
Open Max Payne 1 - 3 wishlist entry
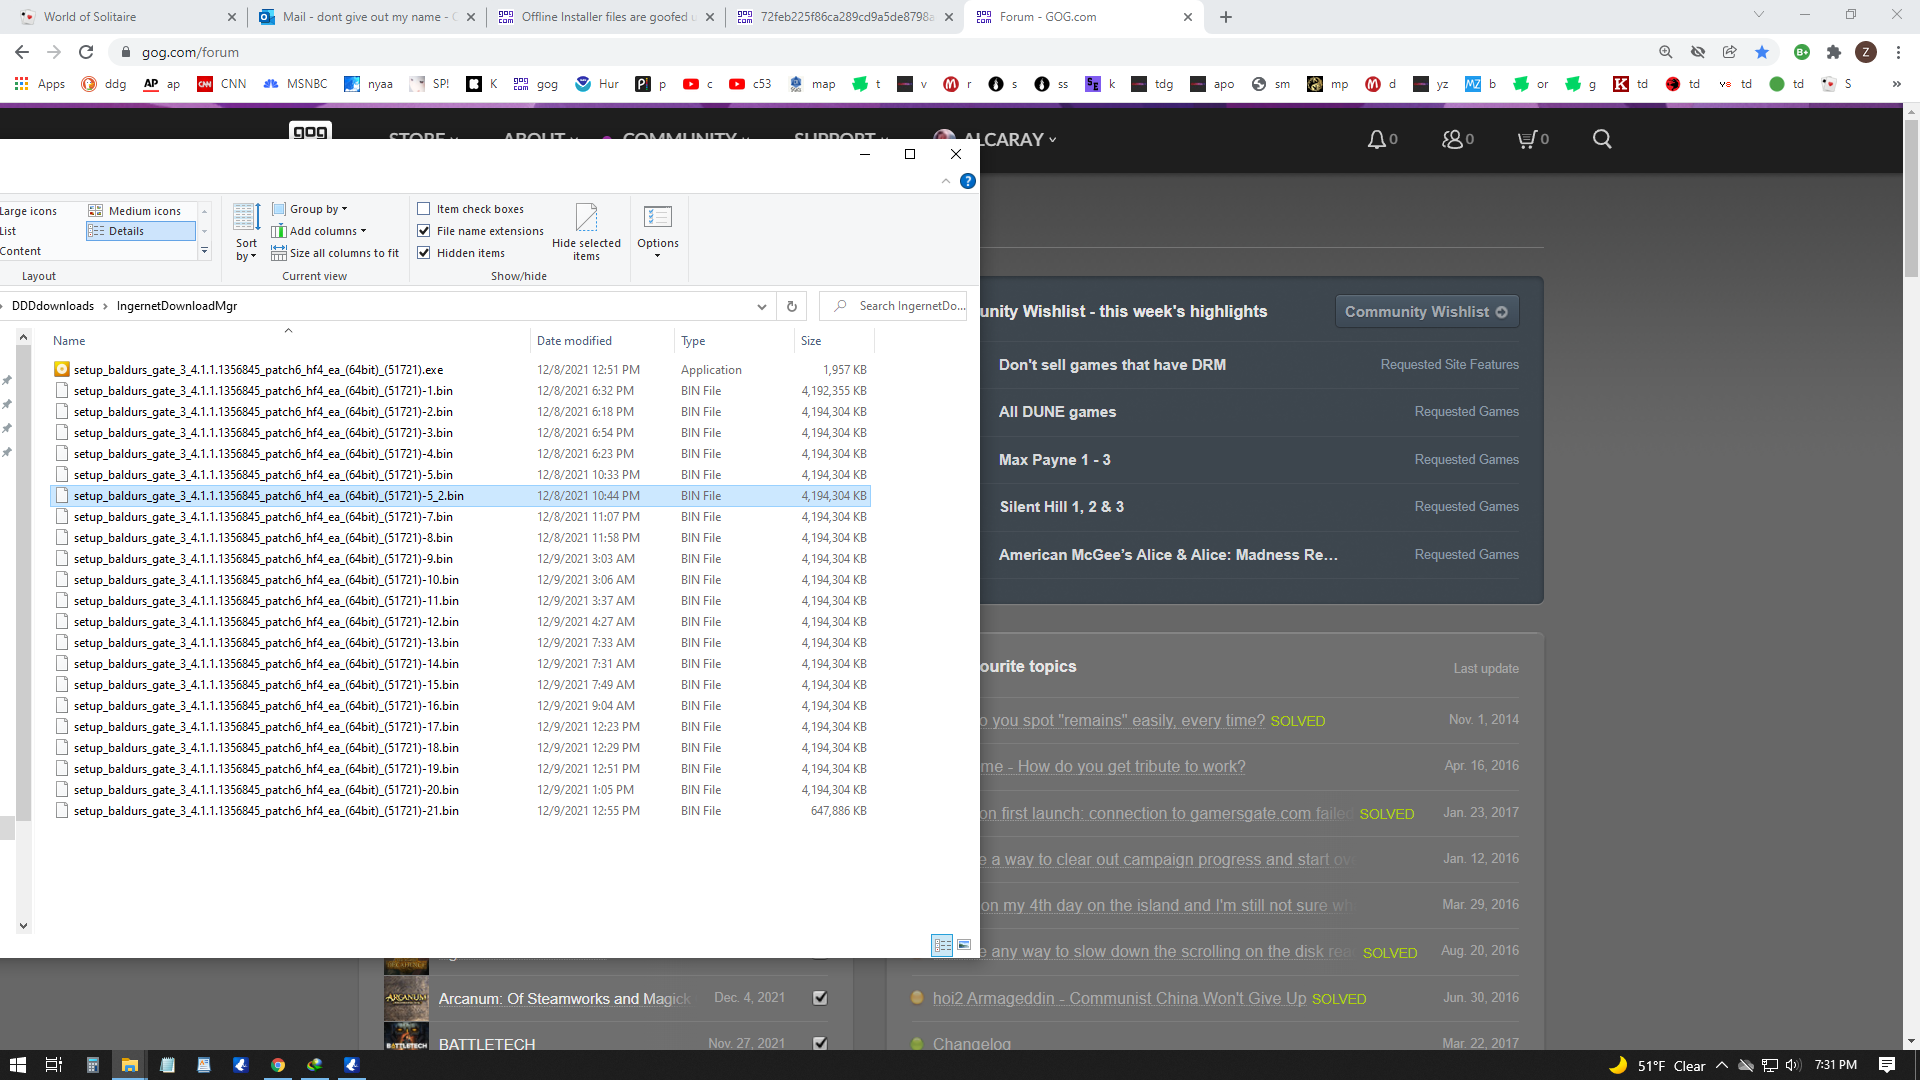pyautogui.click(x=1054, y=460)
